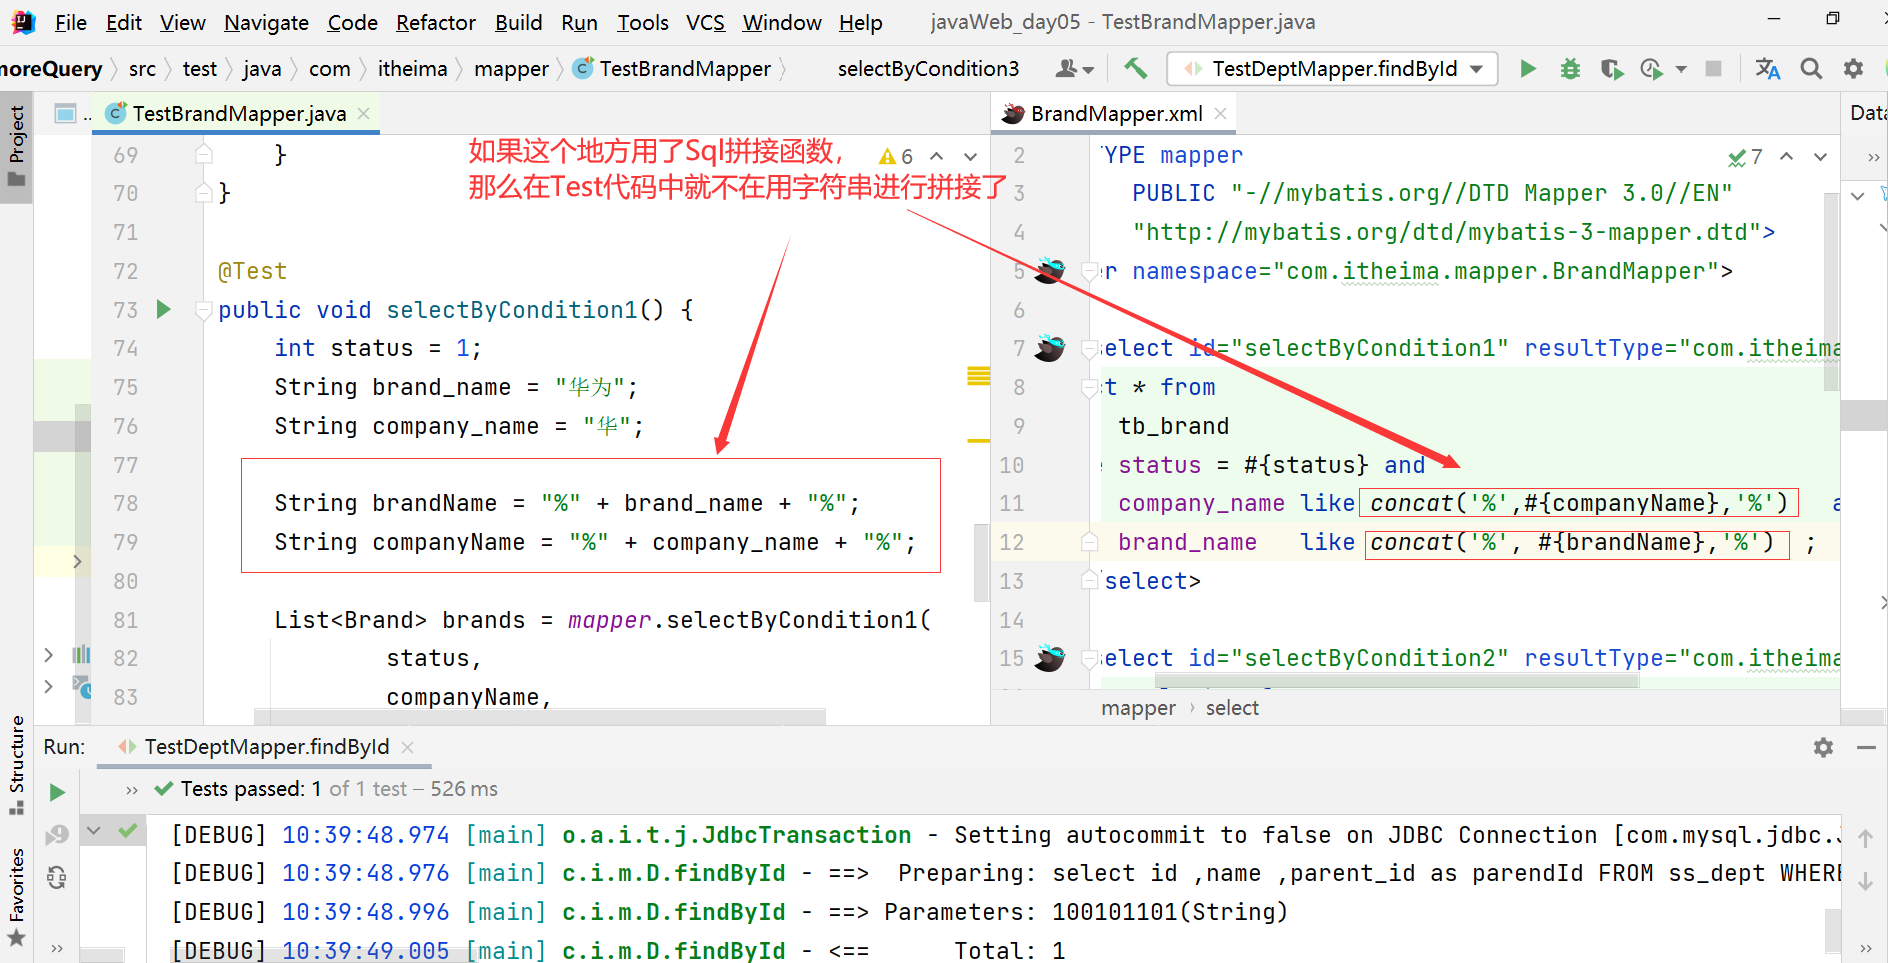The width and height of the screenshot is (1888, 963).
Task: Click the select breadcrumb in XML editor
Action: coord(1232,708)
